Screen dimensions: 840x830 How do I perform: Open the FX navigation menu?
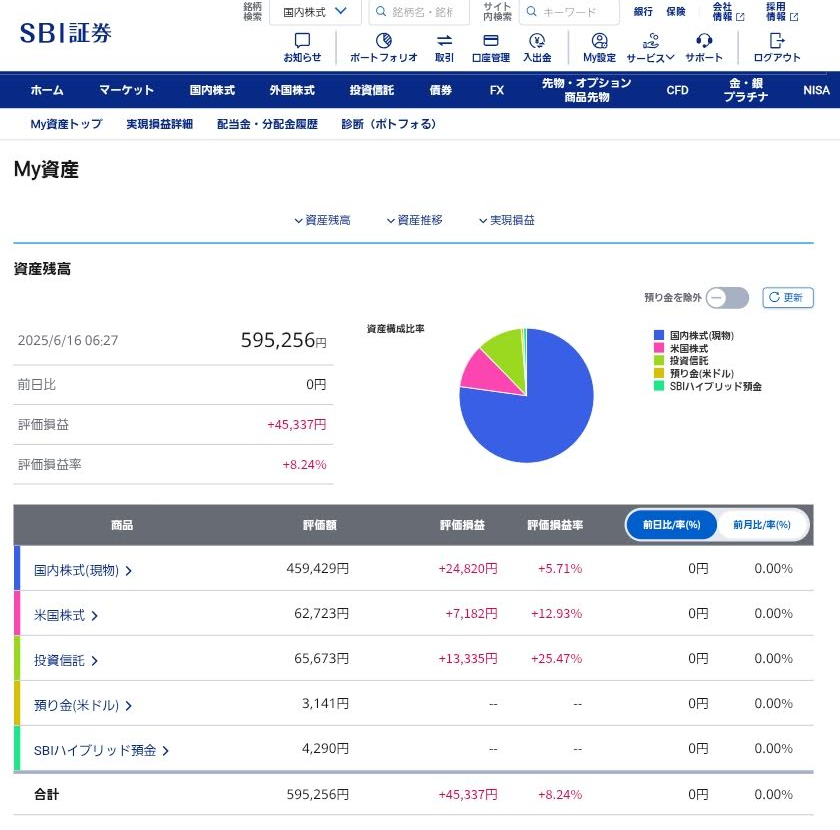pyautogui.click(x=497, y=90)
